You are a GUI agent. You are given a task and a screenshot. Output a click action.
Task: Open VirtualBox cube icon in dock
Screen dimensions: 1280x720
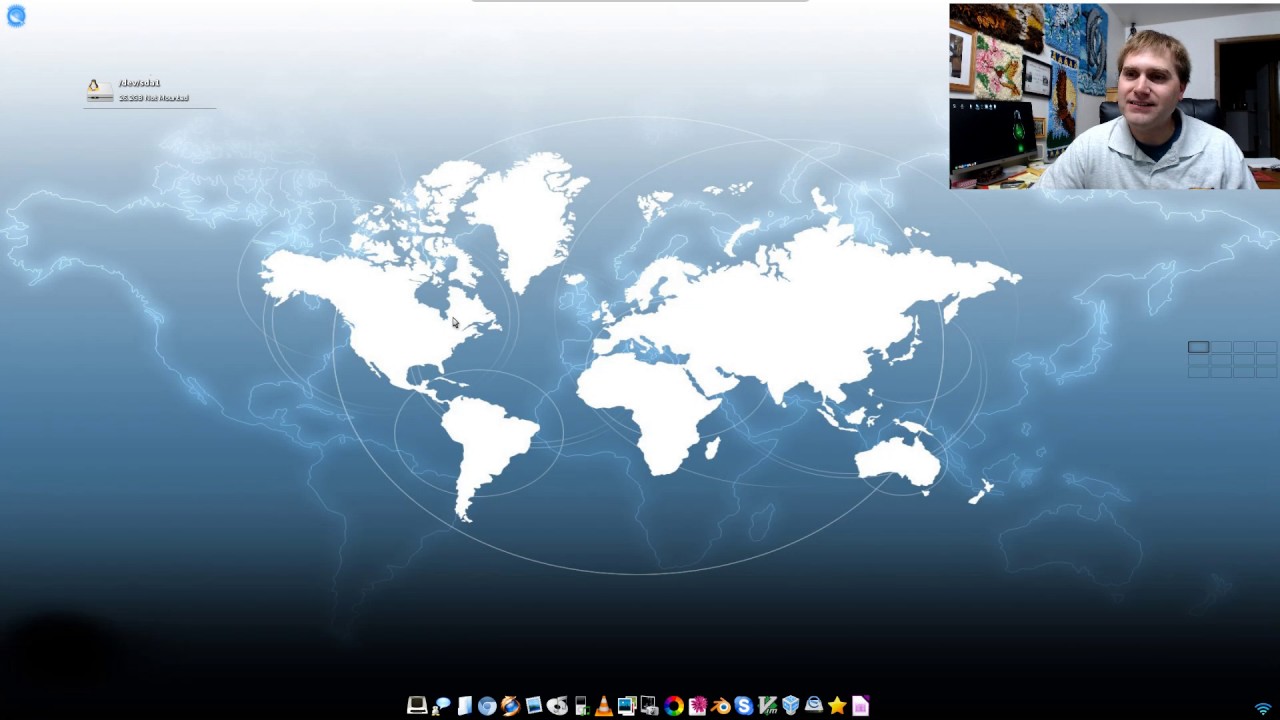790,706
